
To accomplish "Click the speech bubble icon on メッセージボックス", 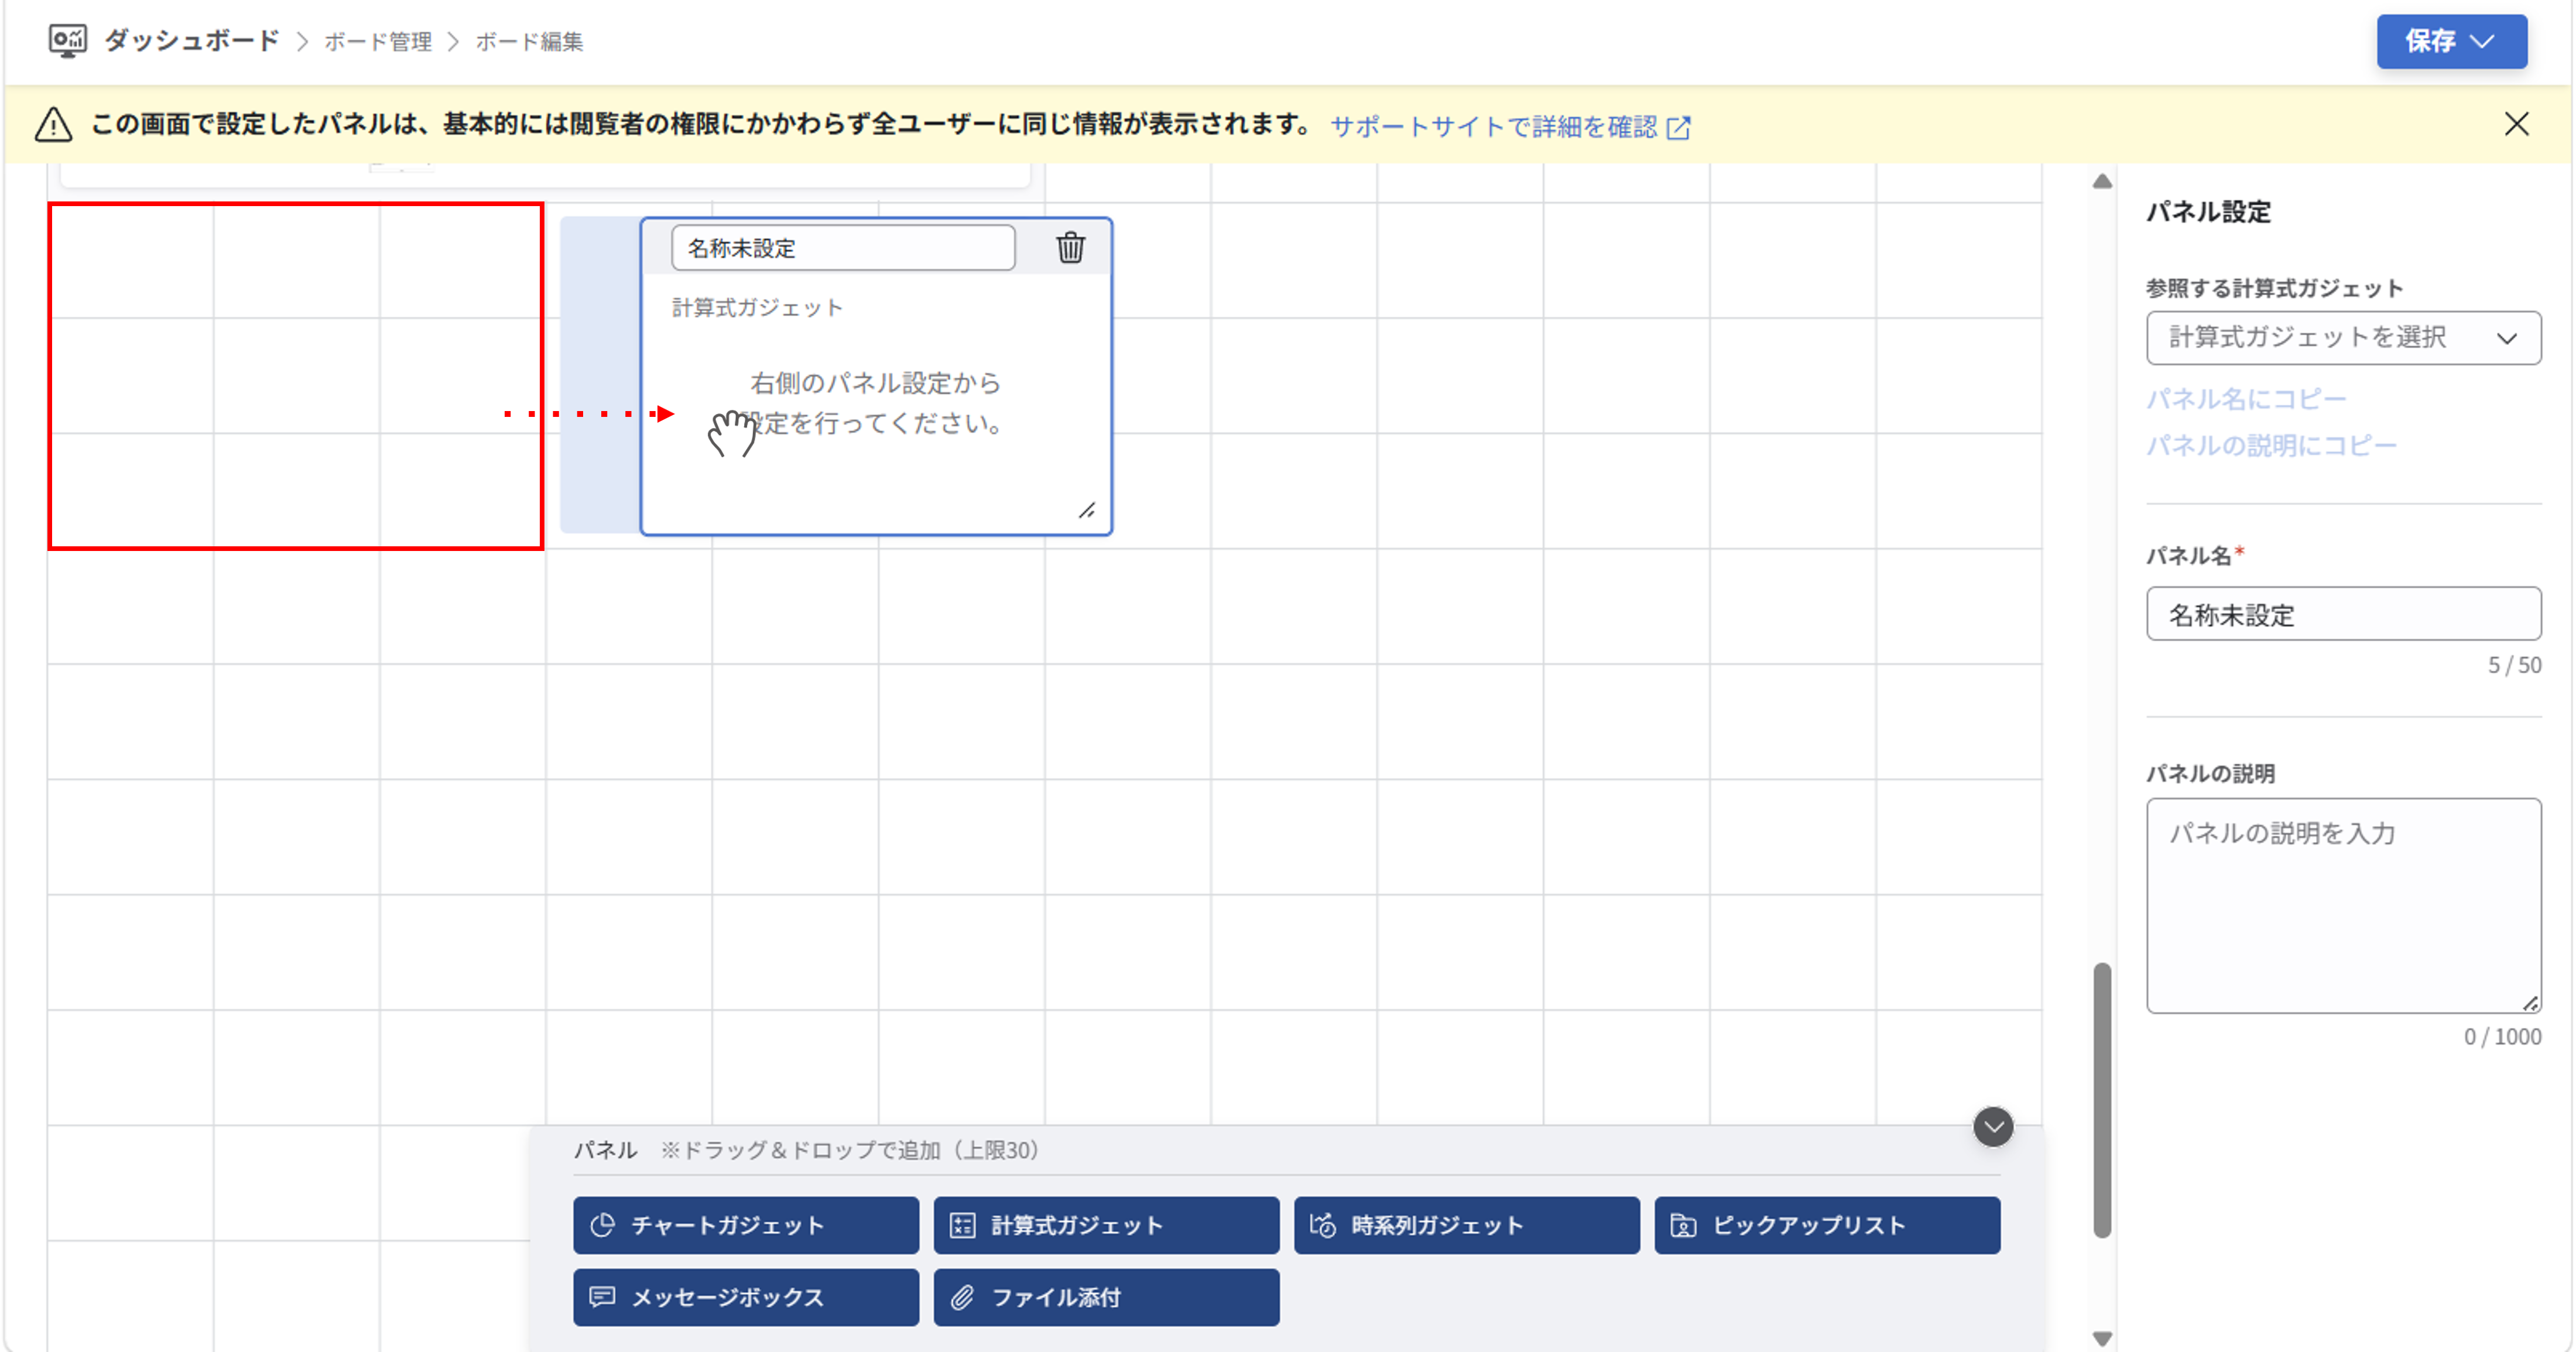I will pos(602,1297).
